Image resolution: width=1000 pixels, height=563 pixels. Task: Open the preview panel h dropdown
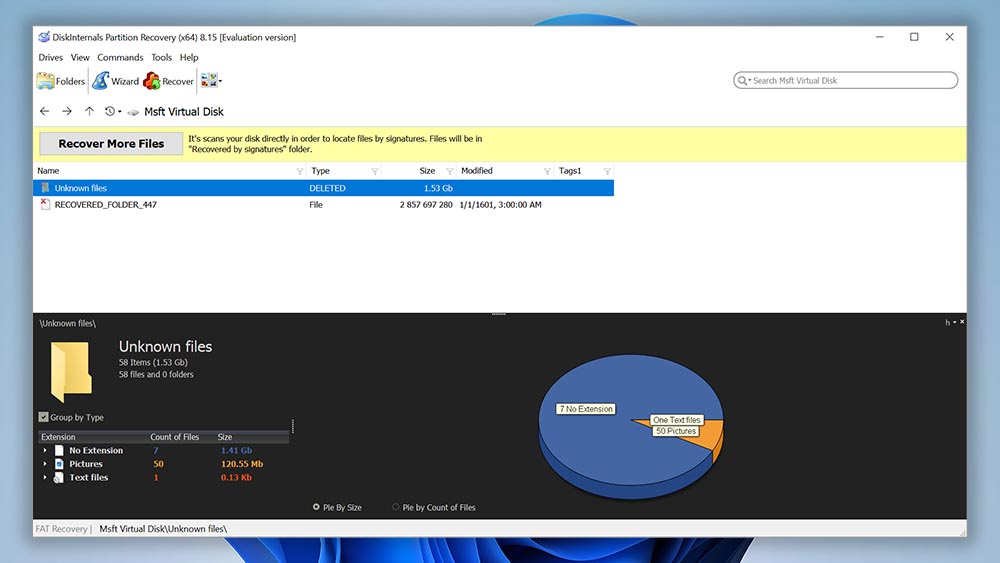pyautogui.click(x=950, y=322)
